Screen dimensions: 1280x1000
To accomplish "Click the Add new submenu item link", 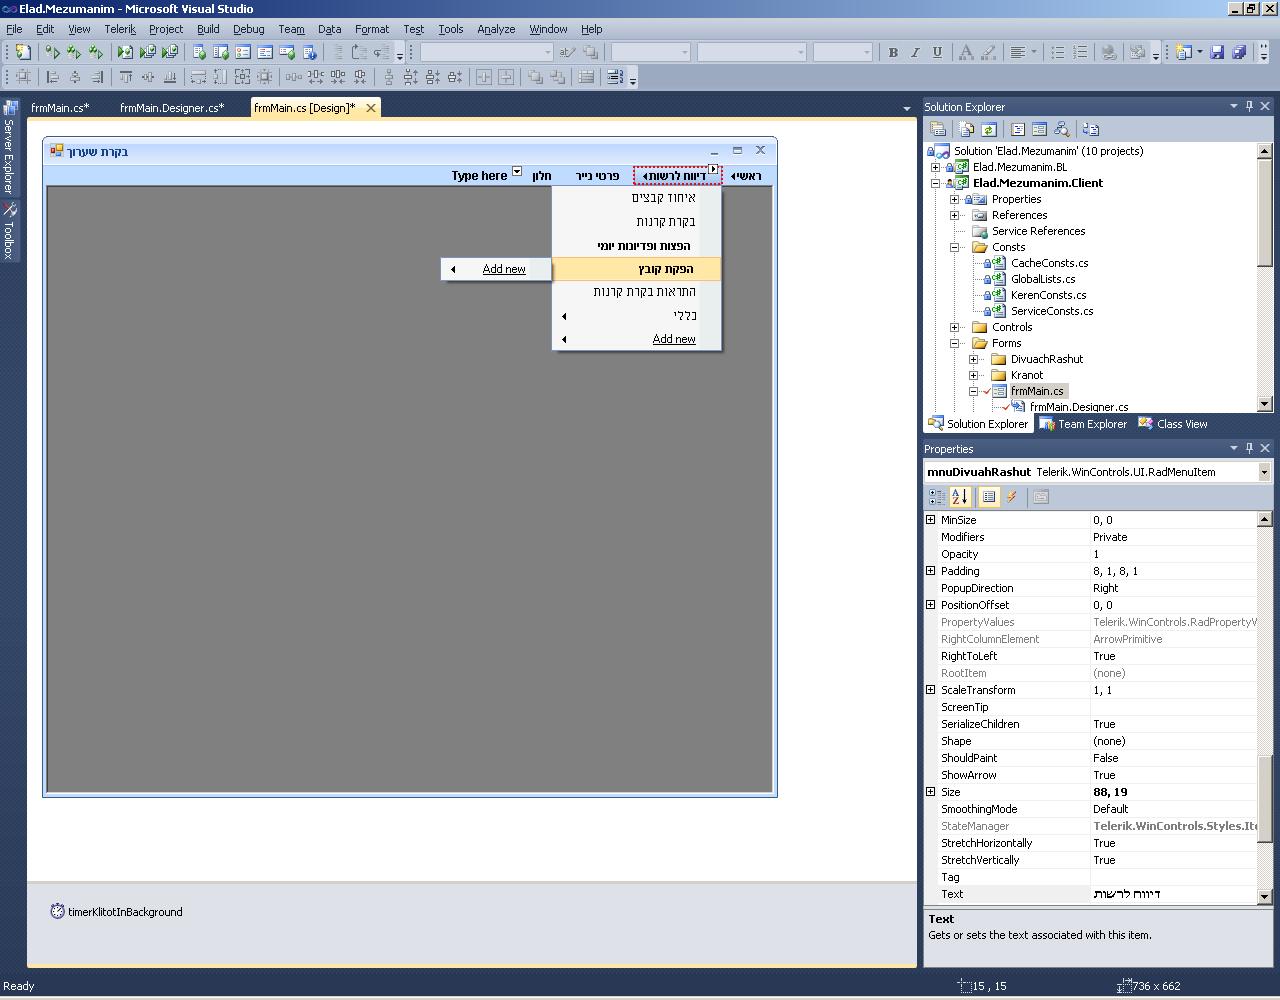I will click(504, 269).
